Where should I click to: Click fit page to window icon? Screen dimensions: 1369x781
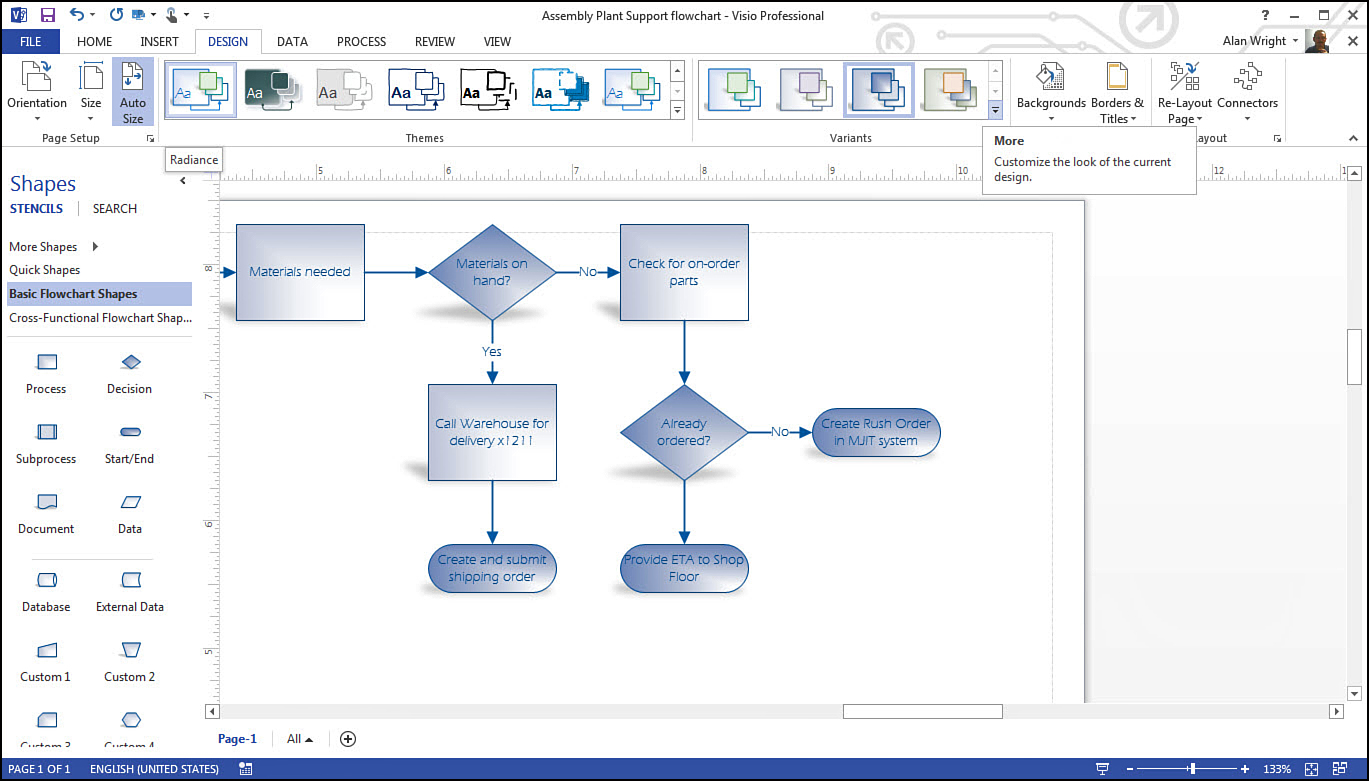coord(1311,769)
